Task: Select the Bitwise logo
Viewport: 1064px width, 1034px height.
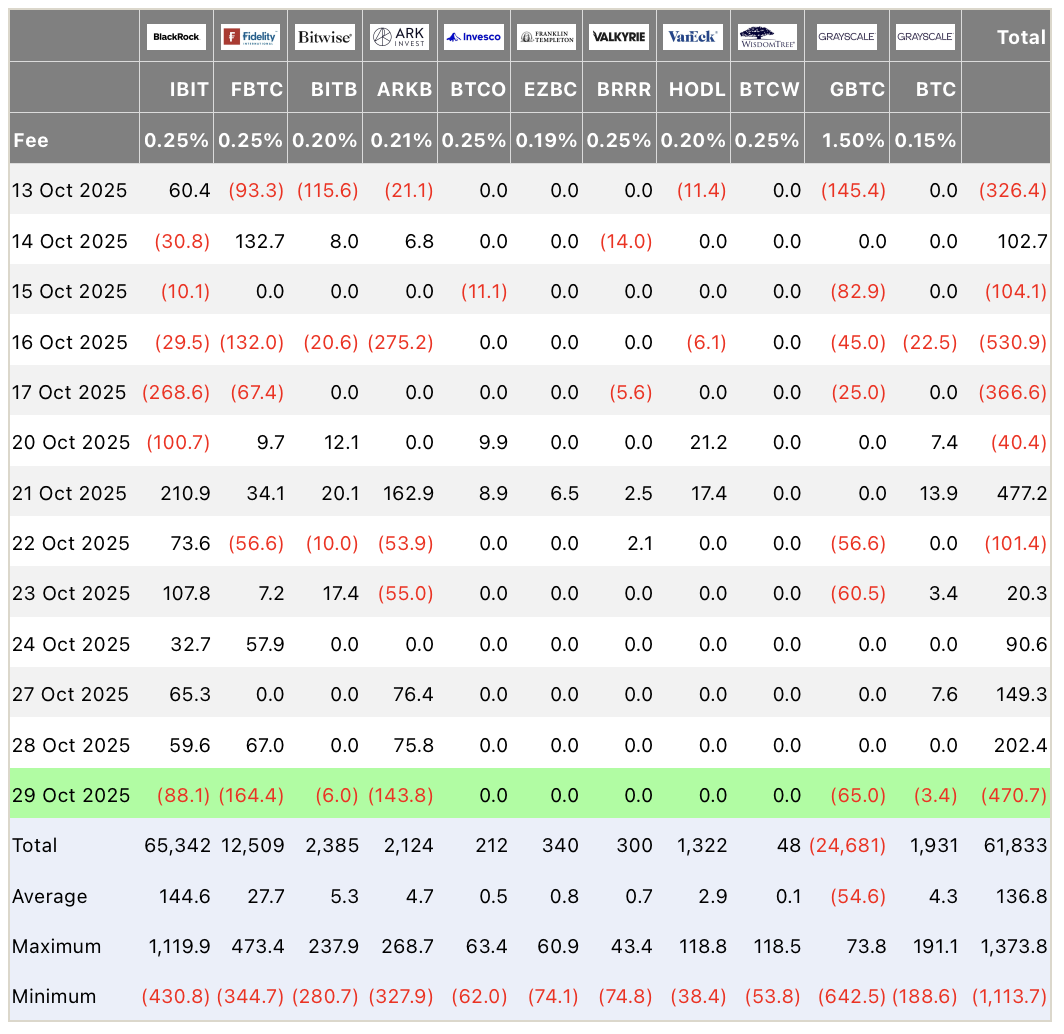Action: [324, 37]
